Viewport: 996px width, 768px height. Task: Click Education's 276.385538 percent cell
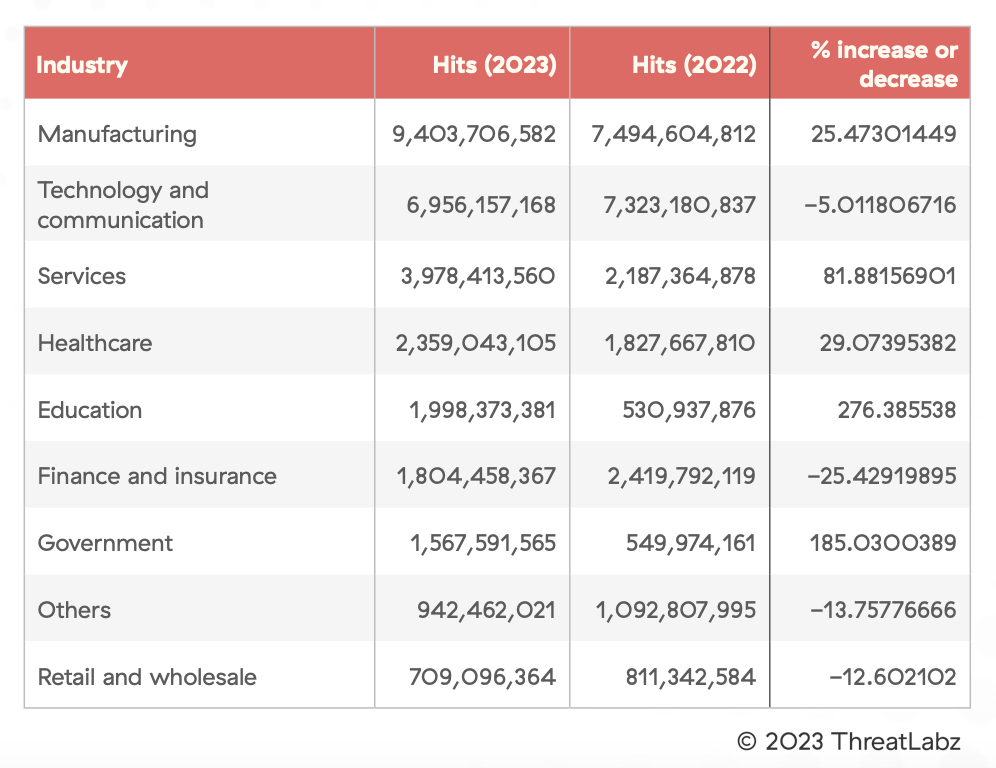tap(897, 410)
